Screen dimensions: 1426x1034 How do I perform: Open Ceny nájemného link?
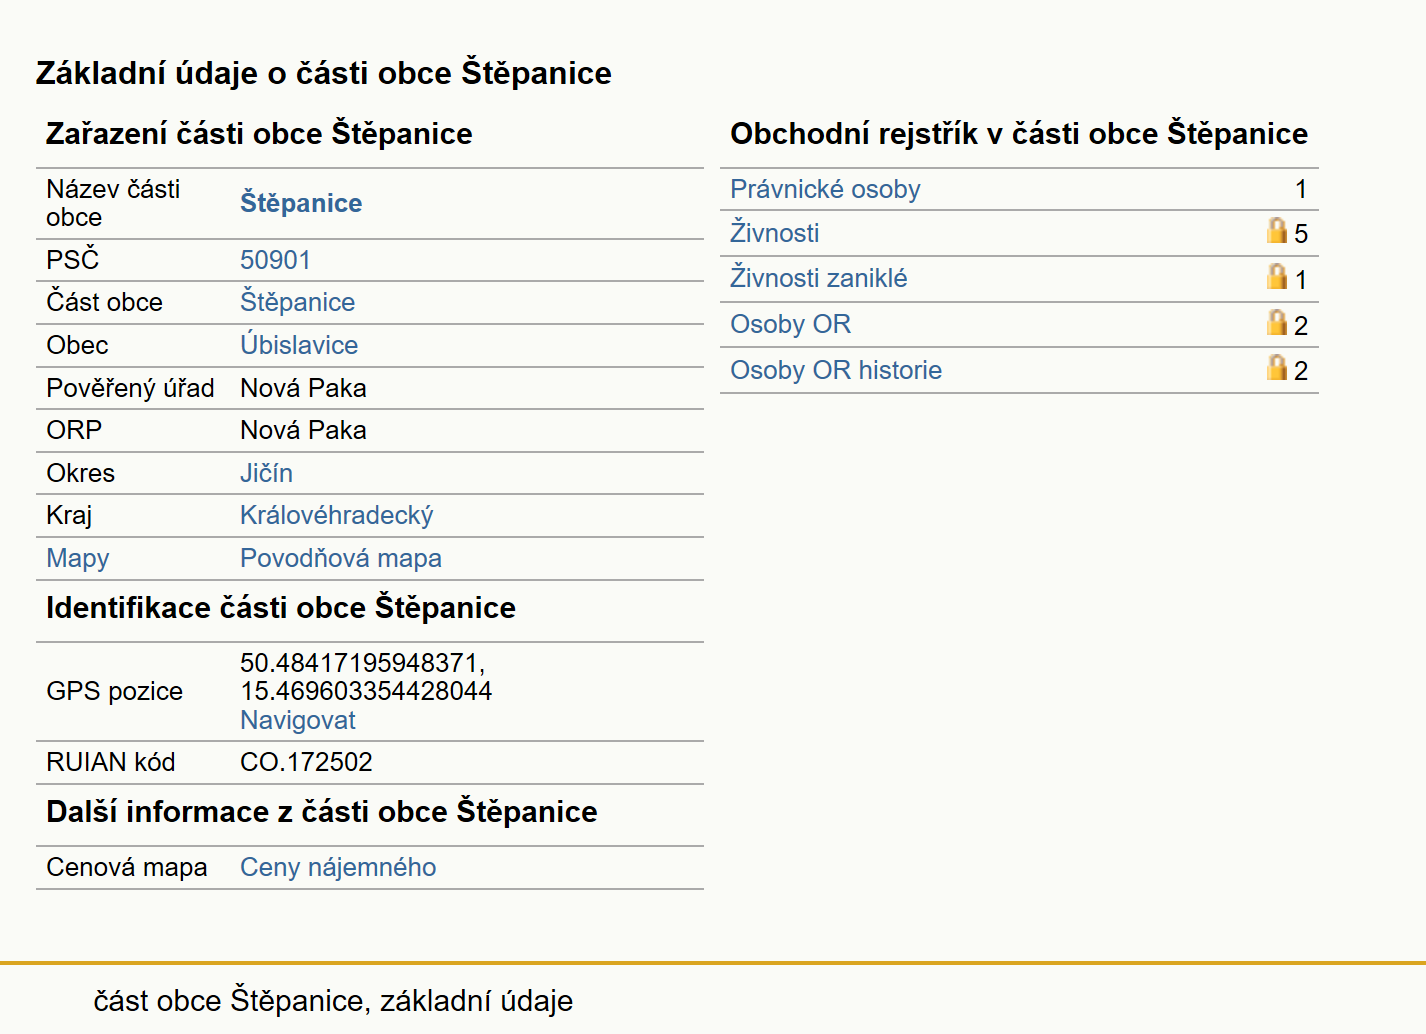click(x=338, y=867)
